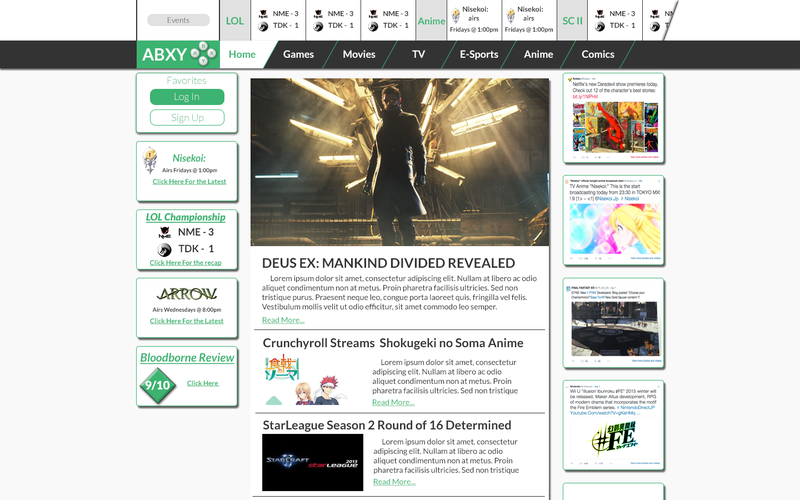Click the NME team logo in LOL Championship
This screenshot has height=500, width=800.
[164, 233]
